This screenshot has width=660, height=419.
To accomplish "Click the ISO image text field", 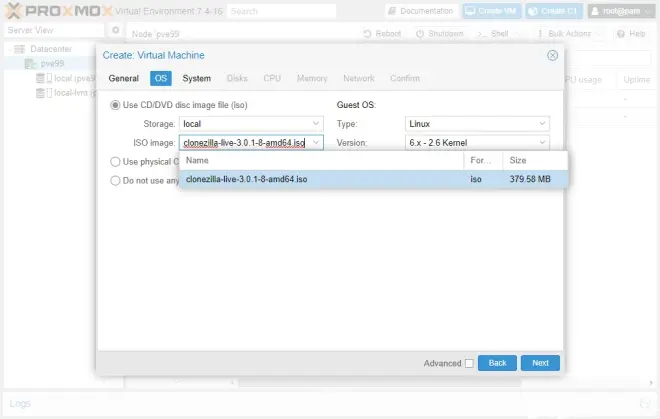I will [245, 143].
